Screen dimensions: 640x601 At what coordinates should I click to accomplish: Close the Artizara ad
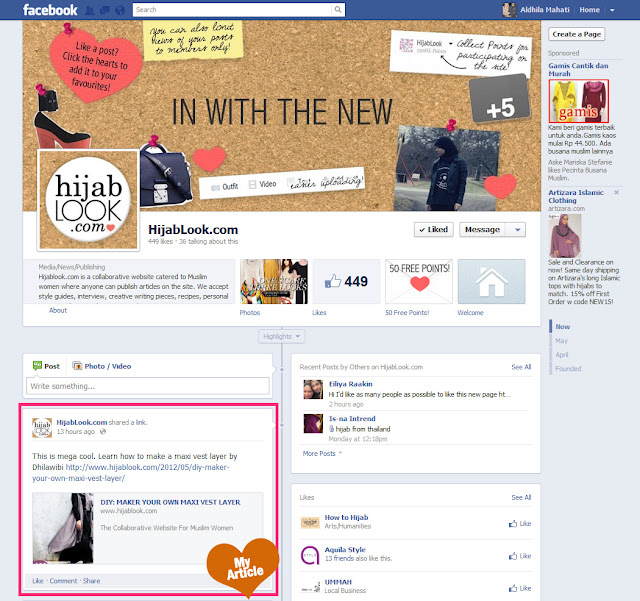click(x=616, y=192)
